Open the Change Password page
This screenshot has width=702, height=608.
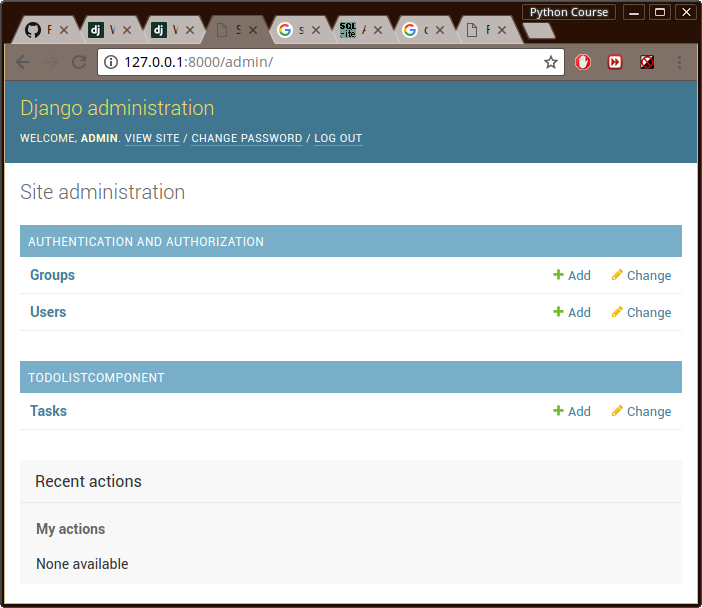point(246,139)
